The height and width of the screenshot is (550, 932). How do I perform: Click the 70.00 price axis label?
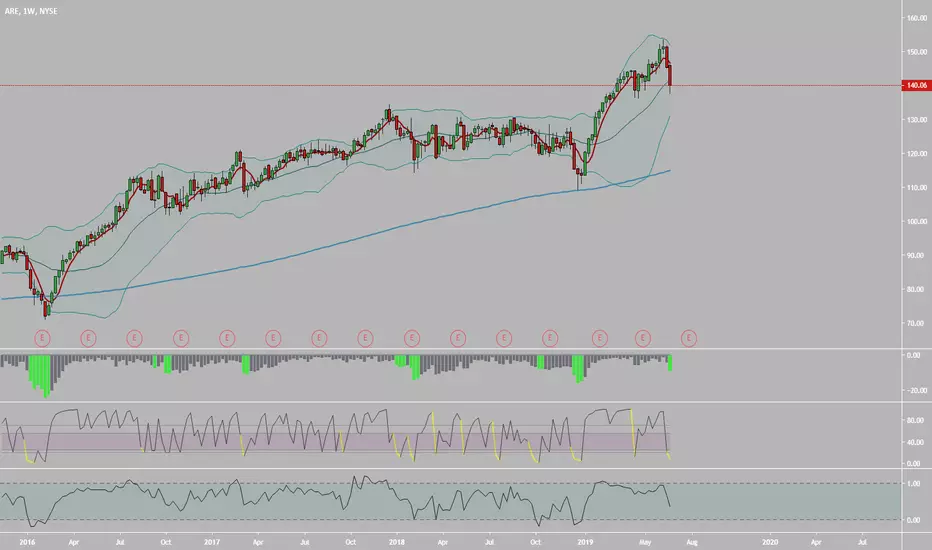coord(917,323)
